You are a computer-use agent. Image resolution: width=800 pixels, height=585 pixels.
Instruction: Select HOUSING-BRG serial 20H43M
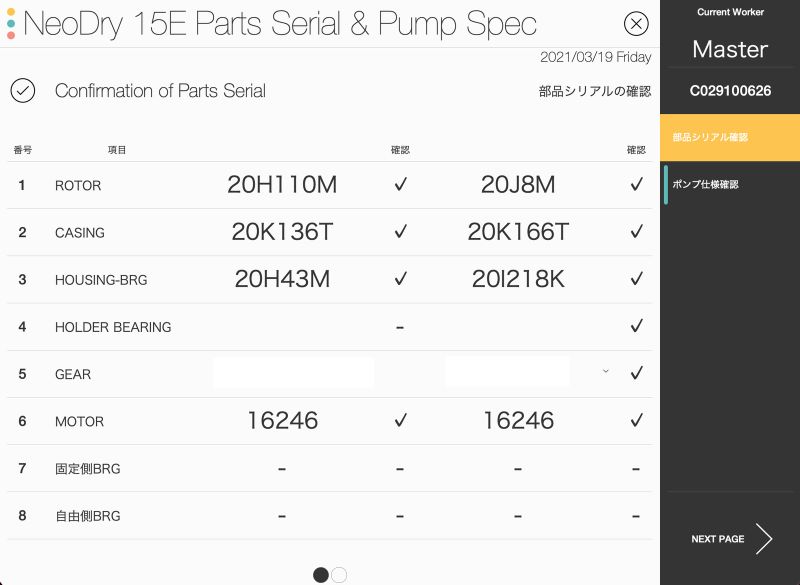(x=282, y=279)
